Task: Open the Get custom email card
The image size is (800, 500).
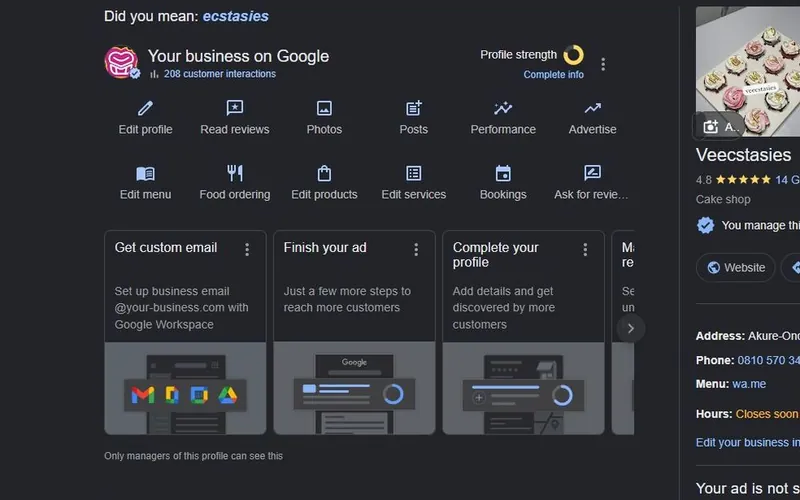Action: pos(185,333)
